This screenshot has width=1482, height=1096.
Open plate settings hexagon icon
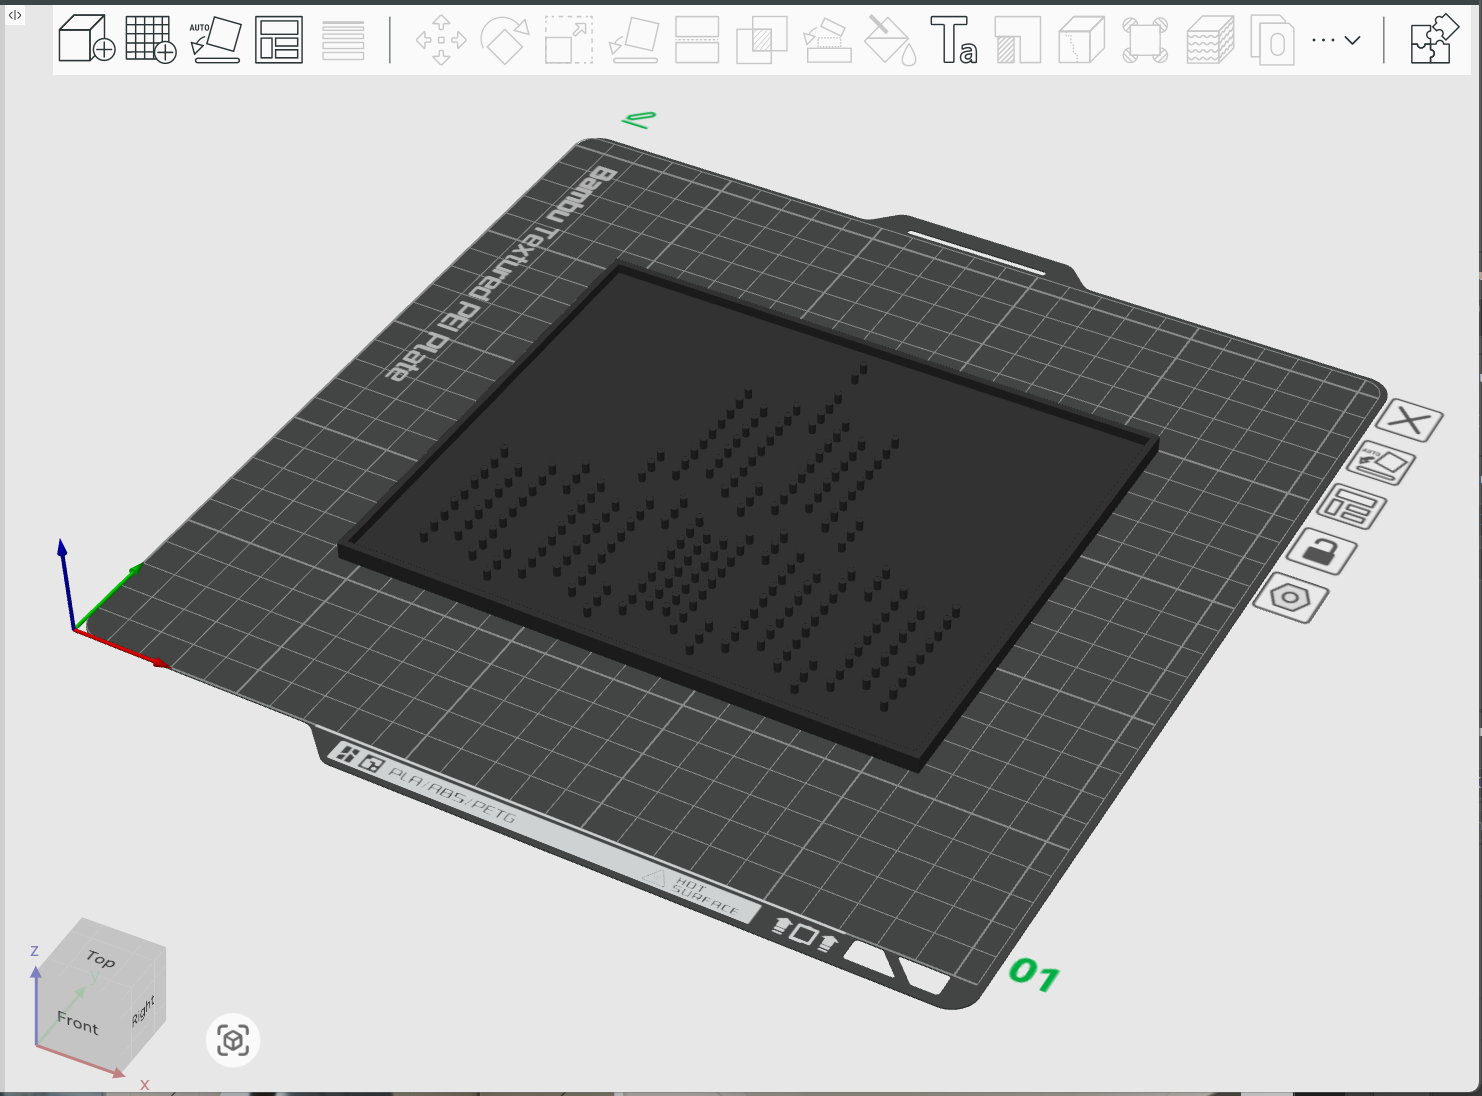click(1290, 598)
